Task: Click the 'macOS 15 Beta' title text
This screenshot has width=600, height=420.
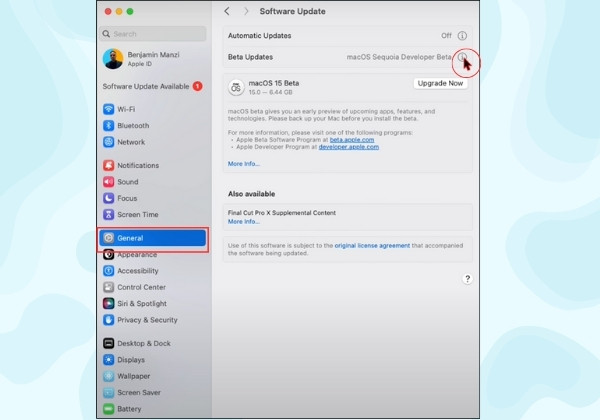Action: (x=274, y=83)
